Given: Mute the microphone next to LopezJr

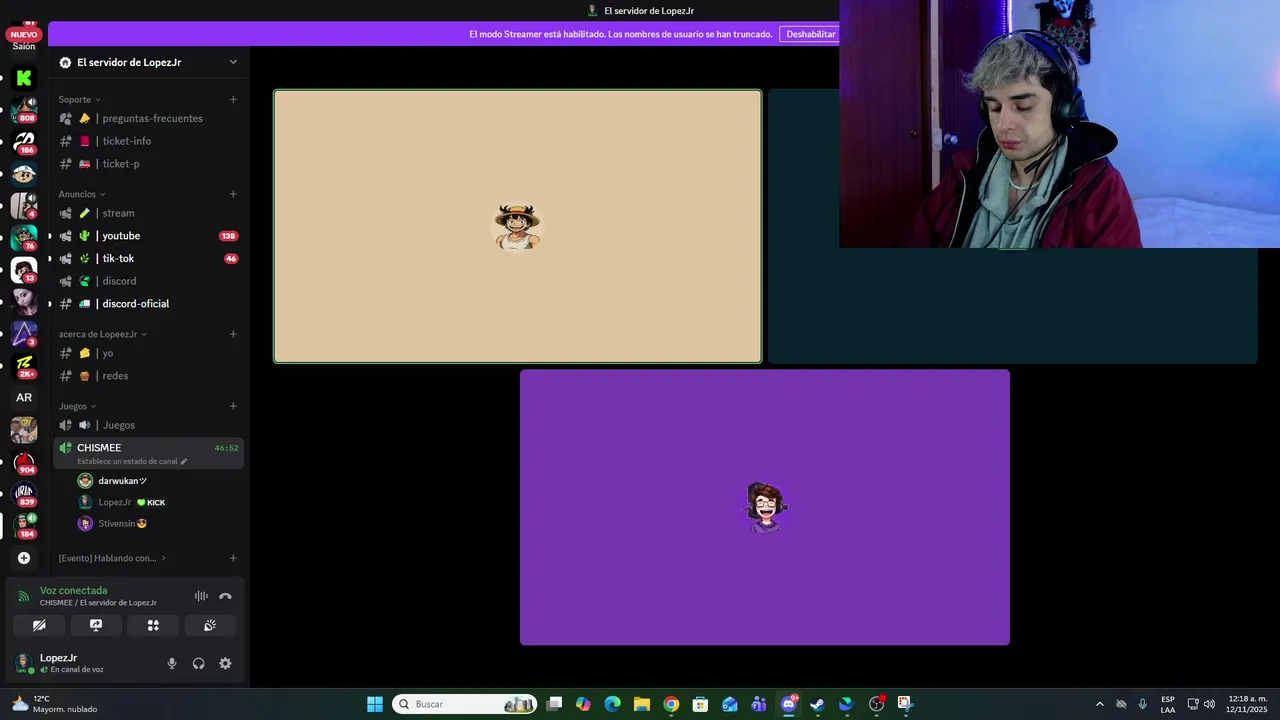Looking at the screenshot, I should [x=172, y=663].
